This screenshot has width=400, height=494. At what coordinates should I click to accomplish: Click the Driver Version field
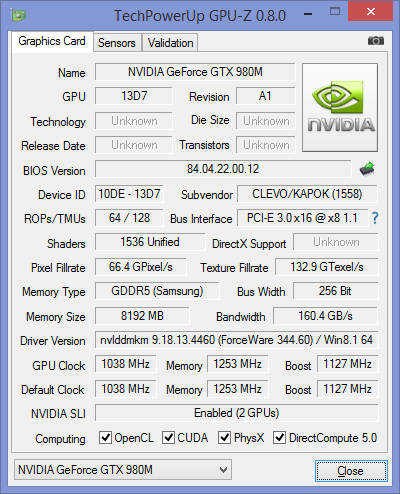point(237,340)
